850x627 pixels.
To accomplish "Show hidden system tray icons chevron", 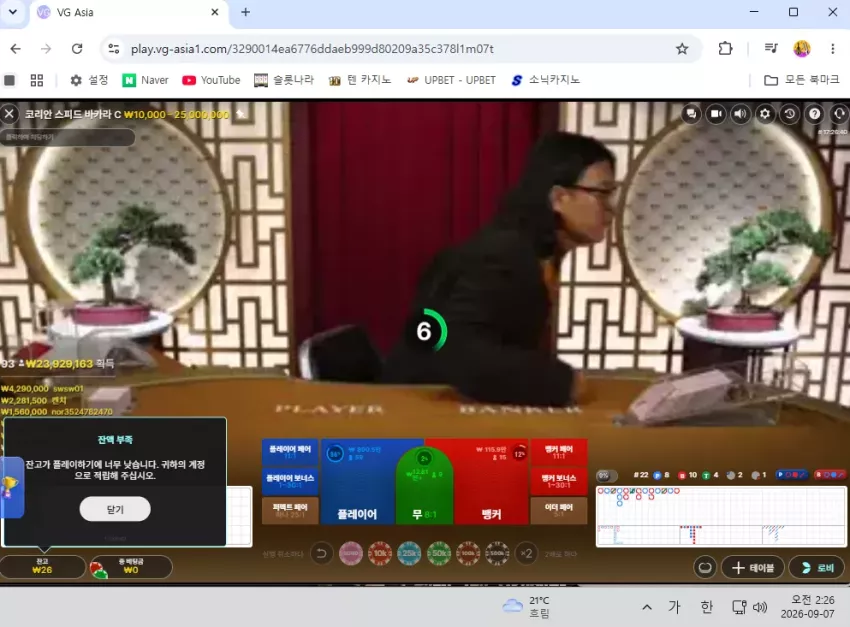I will tap(647, 607).
